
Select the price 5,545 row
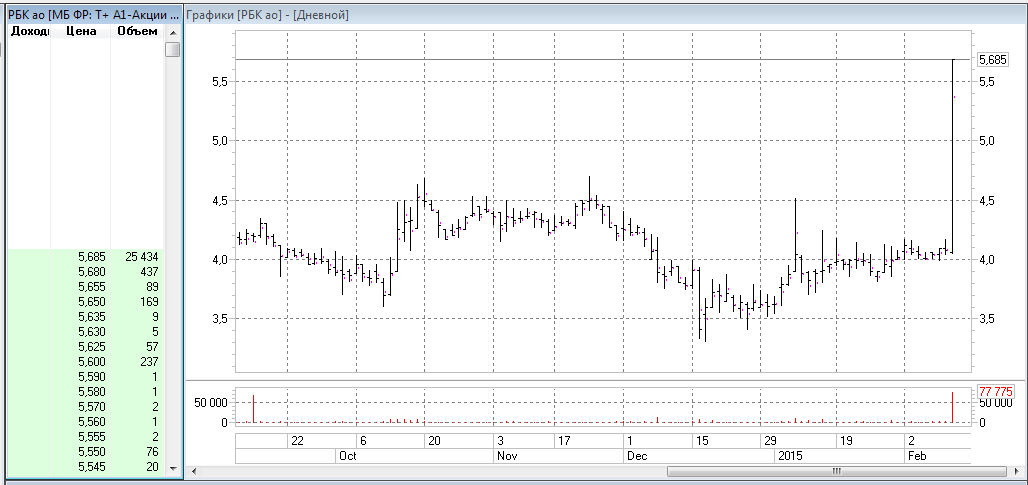point(85,467)
